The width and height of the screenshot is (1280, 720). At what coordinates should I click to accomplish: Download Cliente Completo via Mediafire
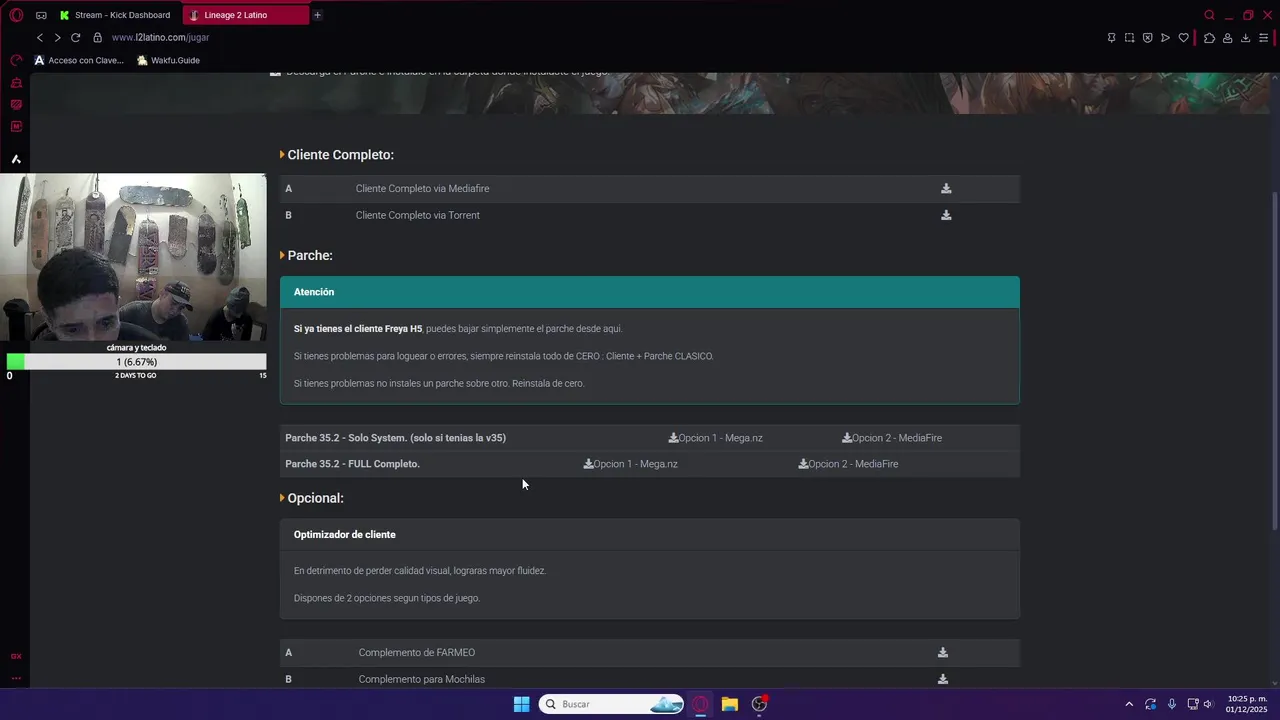point(946,188)
